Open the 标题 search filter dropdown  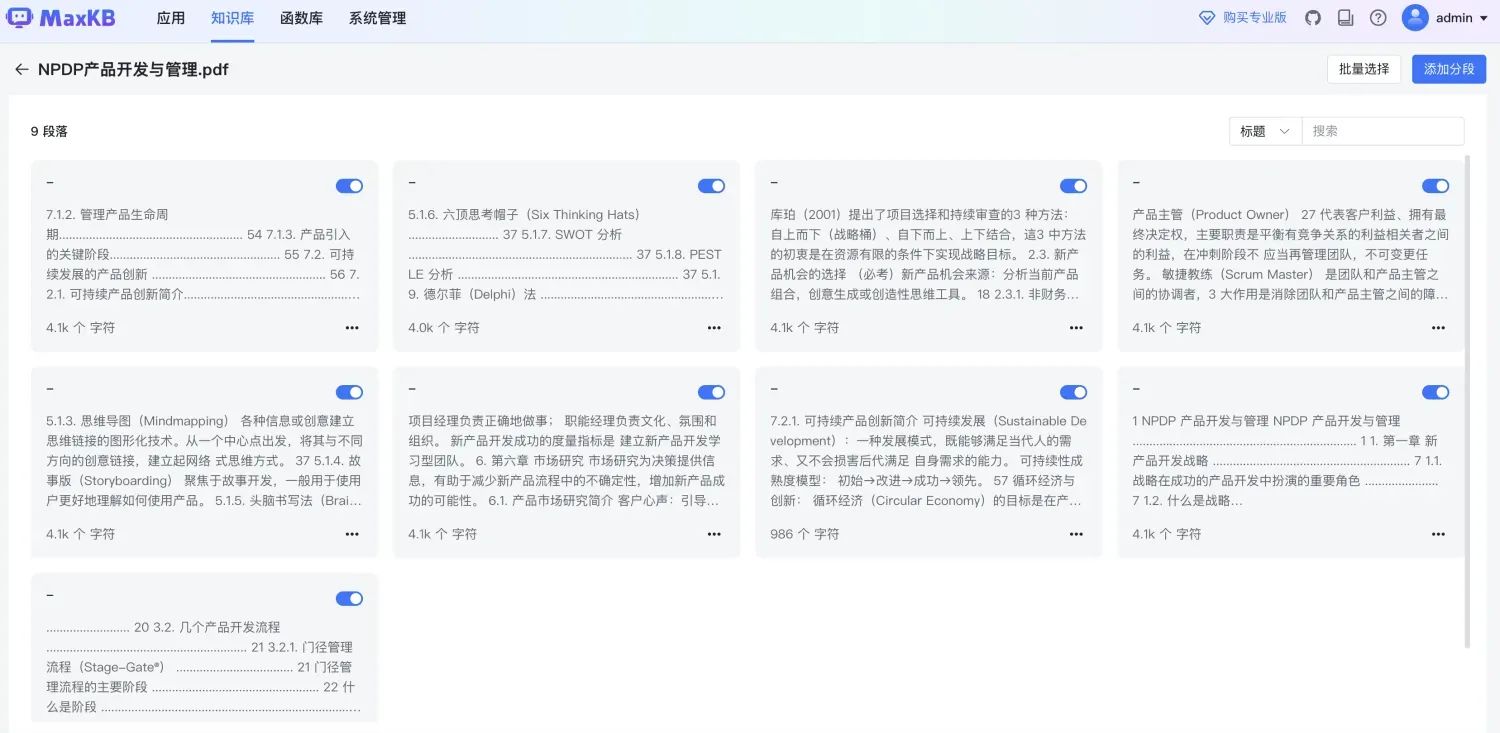pyautogui.click(x=1264, y=130)
